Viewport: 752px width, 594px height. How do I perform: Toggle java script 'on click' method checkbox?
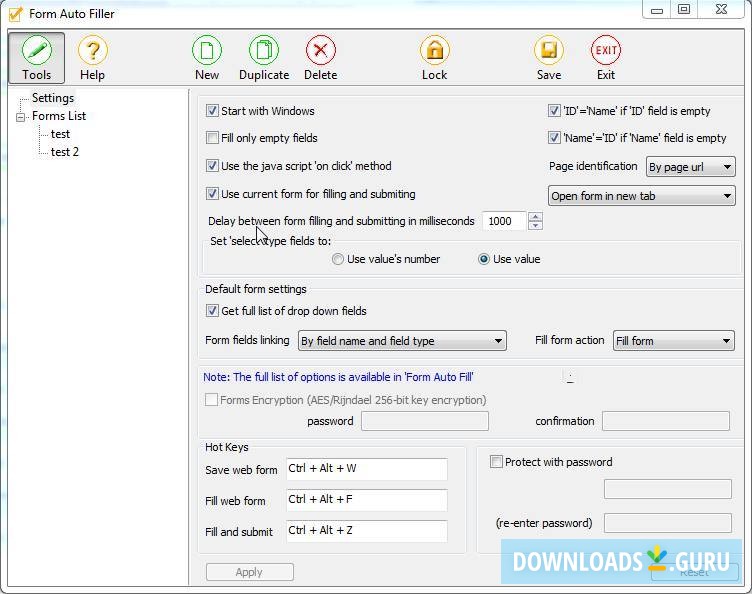click(212, 166)
